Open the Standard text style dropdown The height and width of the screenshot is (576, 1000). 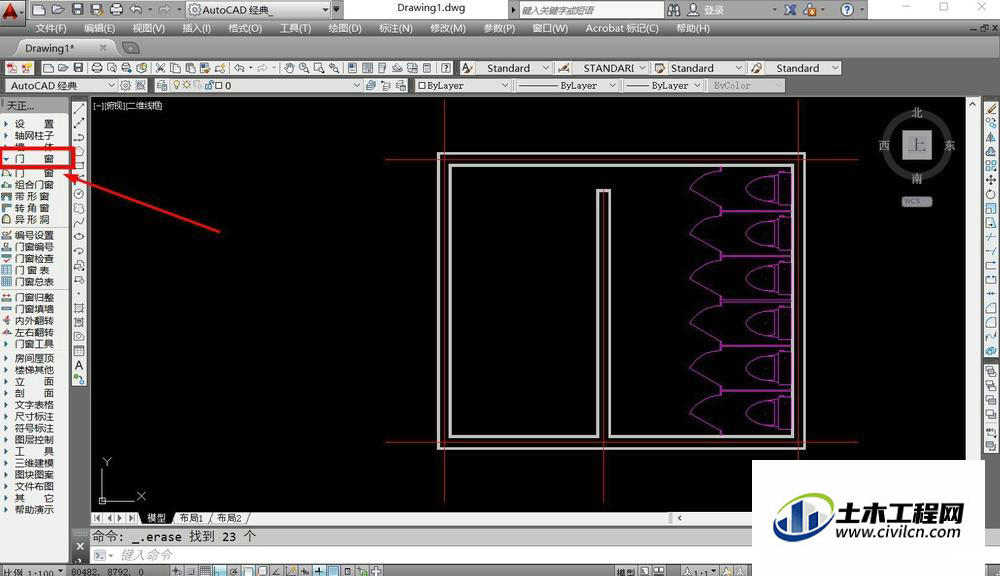click(x=513, y=68)
